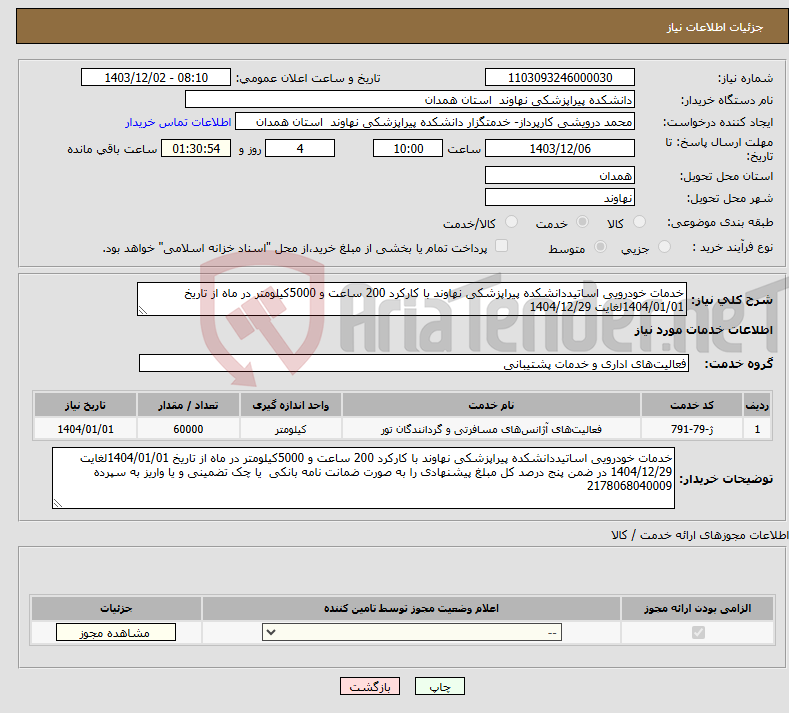Click the service code cell ژ-79-791
Image resolution: width=789 pixels, height=713 pixels.
pos(692,429)
